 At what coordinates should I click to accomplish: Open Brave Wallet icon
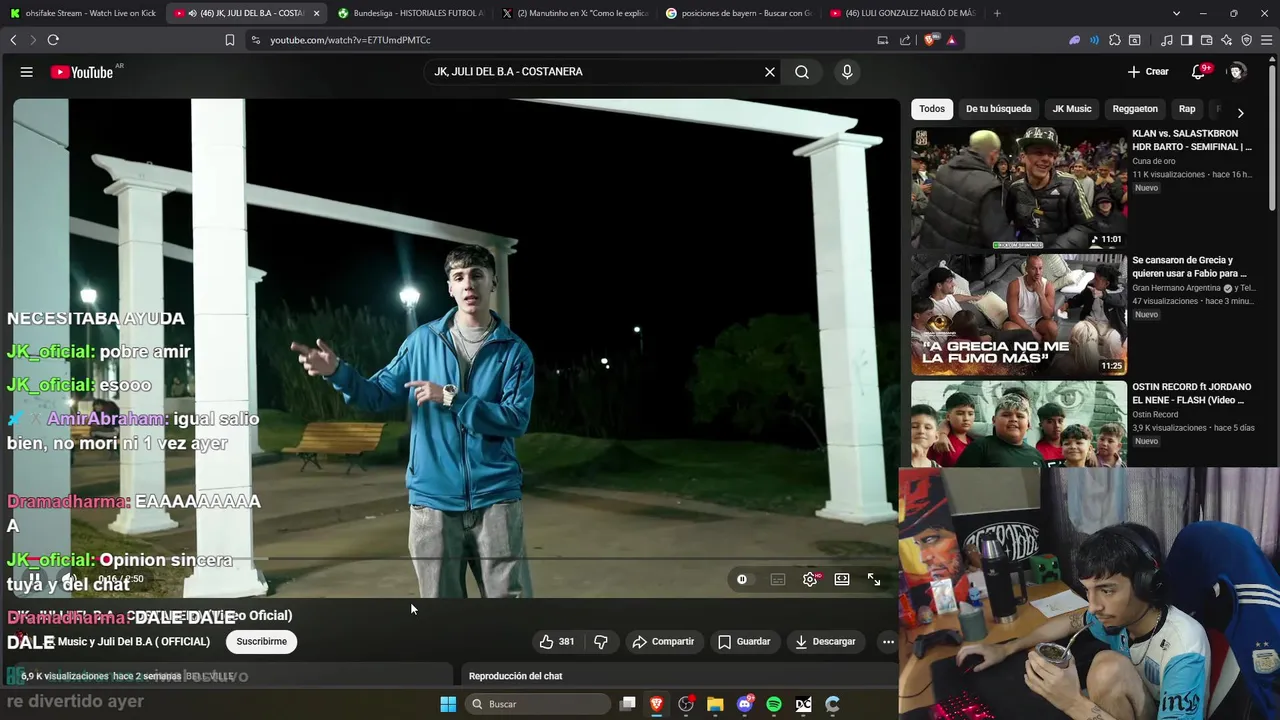(x=1206, y=40)
